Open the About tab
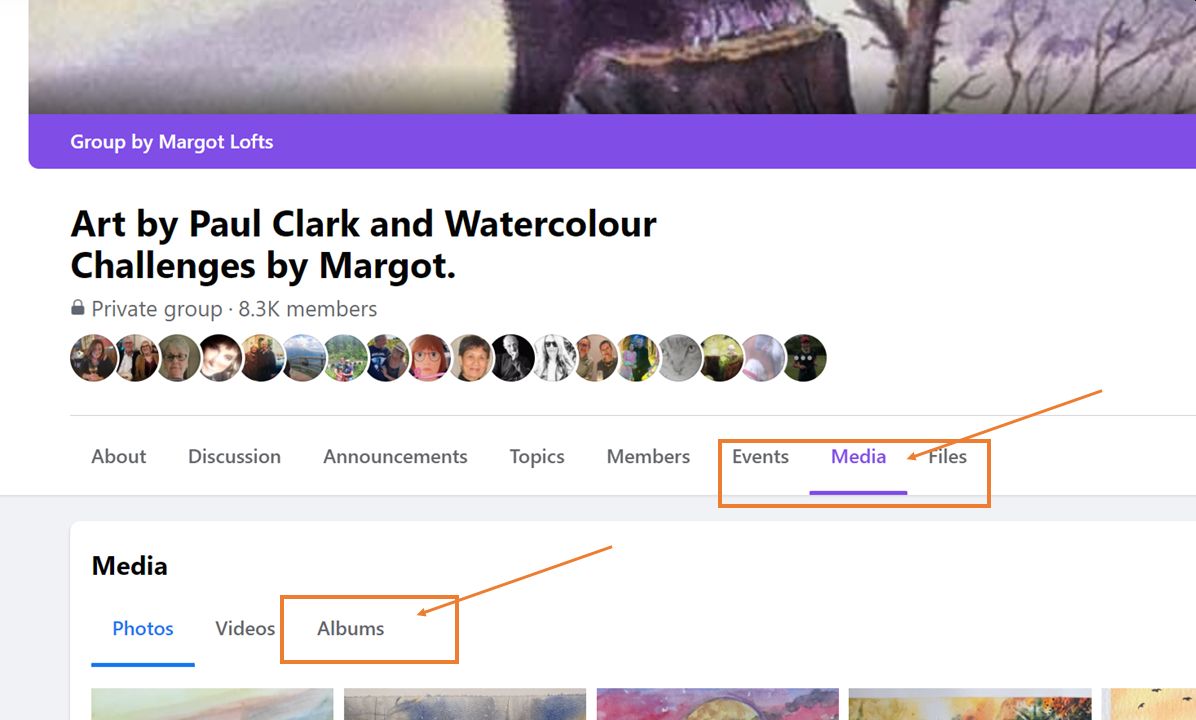 click(x=118, y=456)
